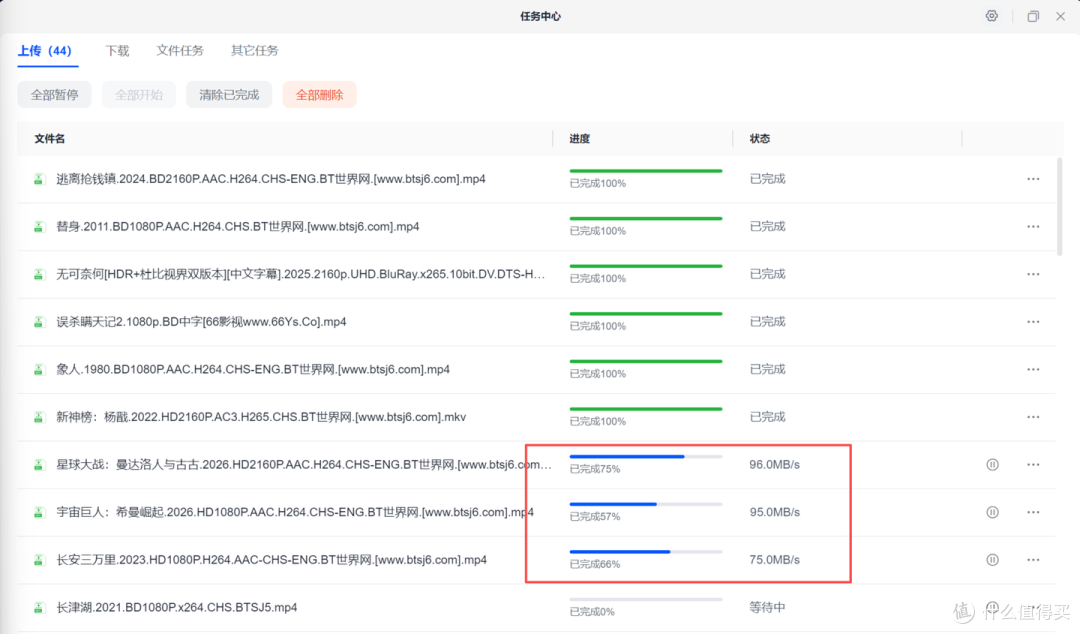
Task: Pause the 宇宙巨人 upload
Action: pos(993,512)
